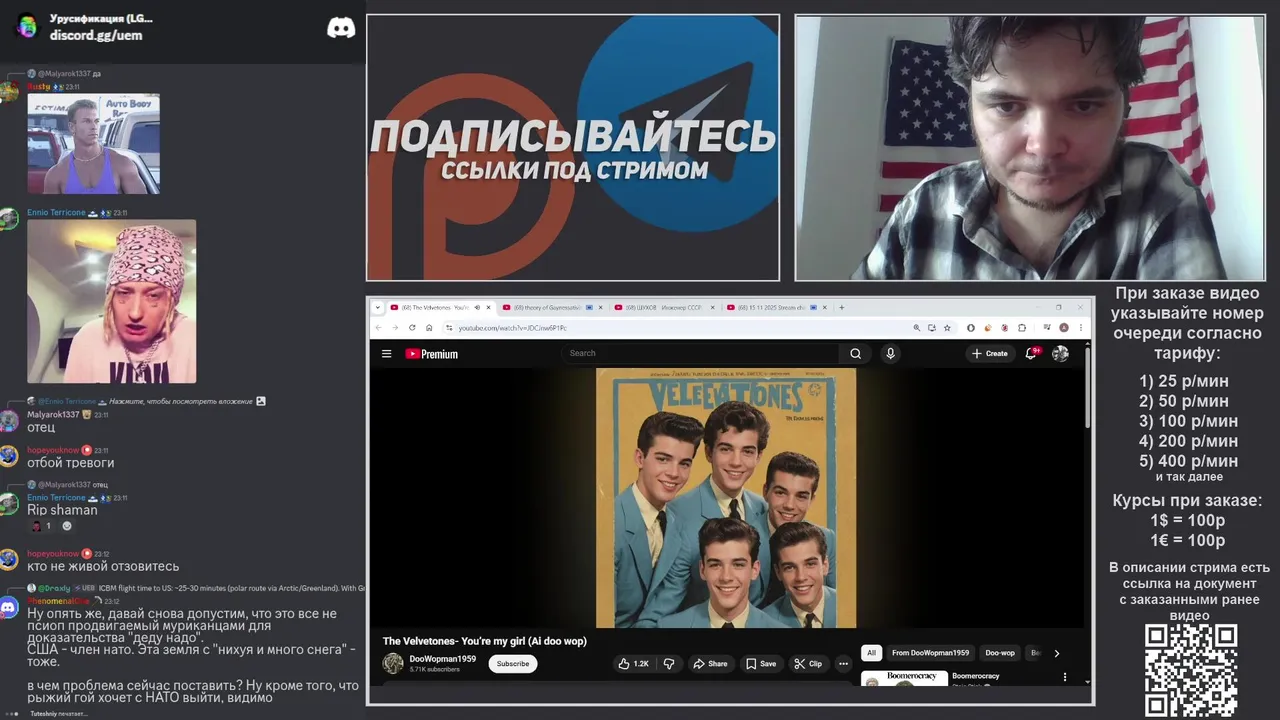Screen dimensions: 1280x720
Task: Go to YouTube Premium home logo
Action: [431, 354]
